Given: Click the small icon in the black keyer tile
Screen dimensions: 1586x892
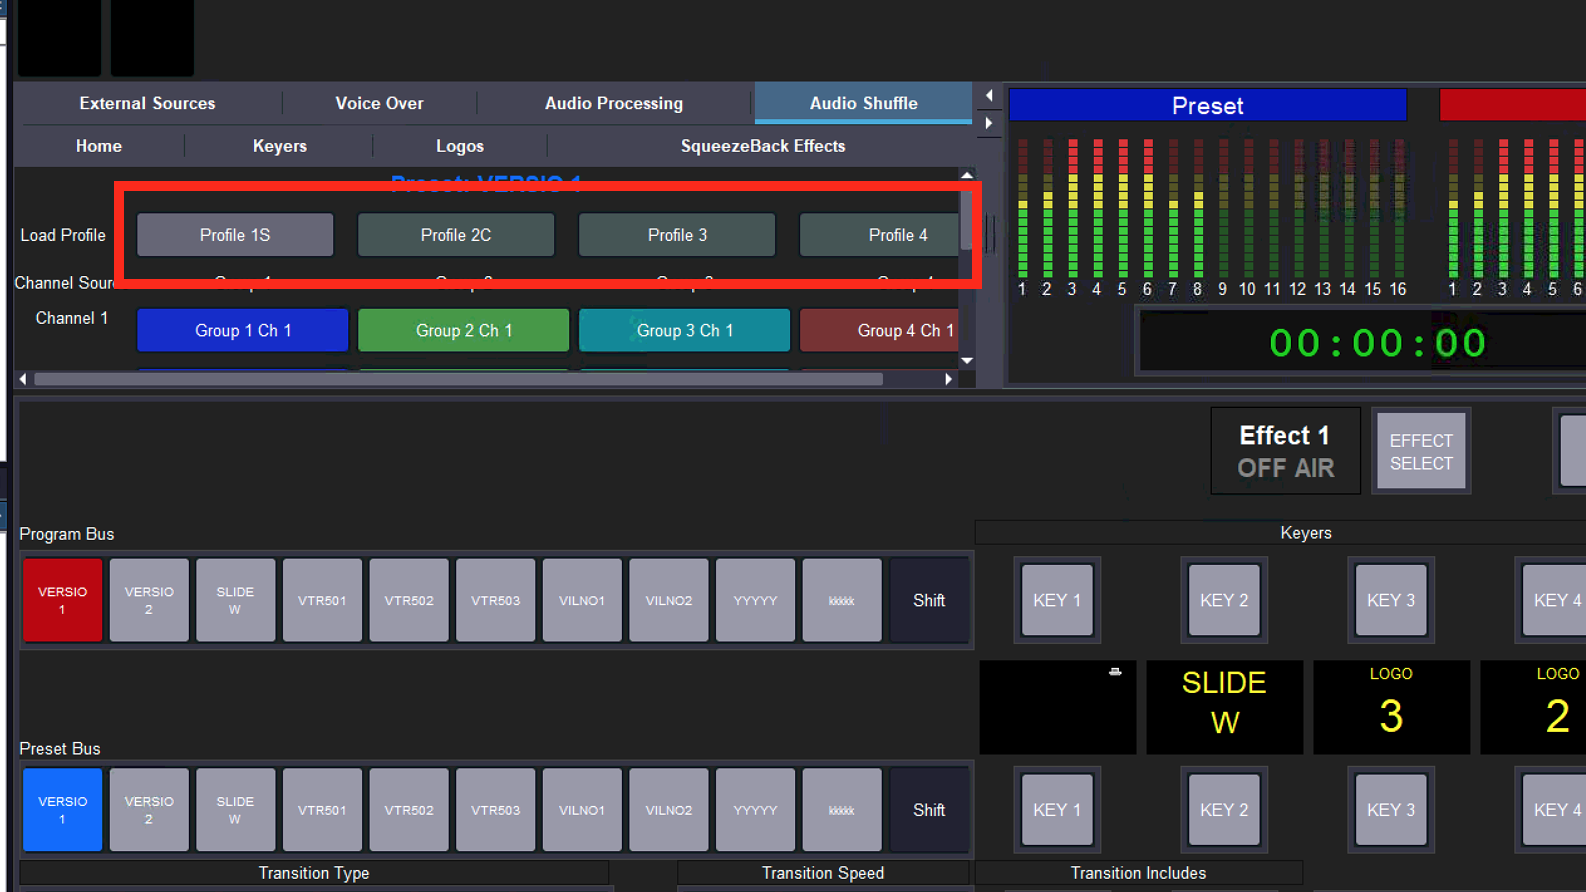Looking at the screenshot, I should (x=1115, y=672).
